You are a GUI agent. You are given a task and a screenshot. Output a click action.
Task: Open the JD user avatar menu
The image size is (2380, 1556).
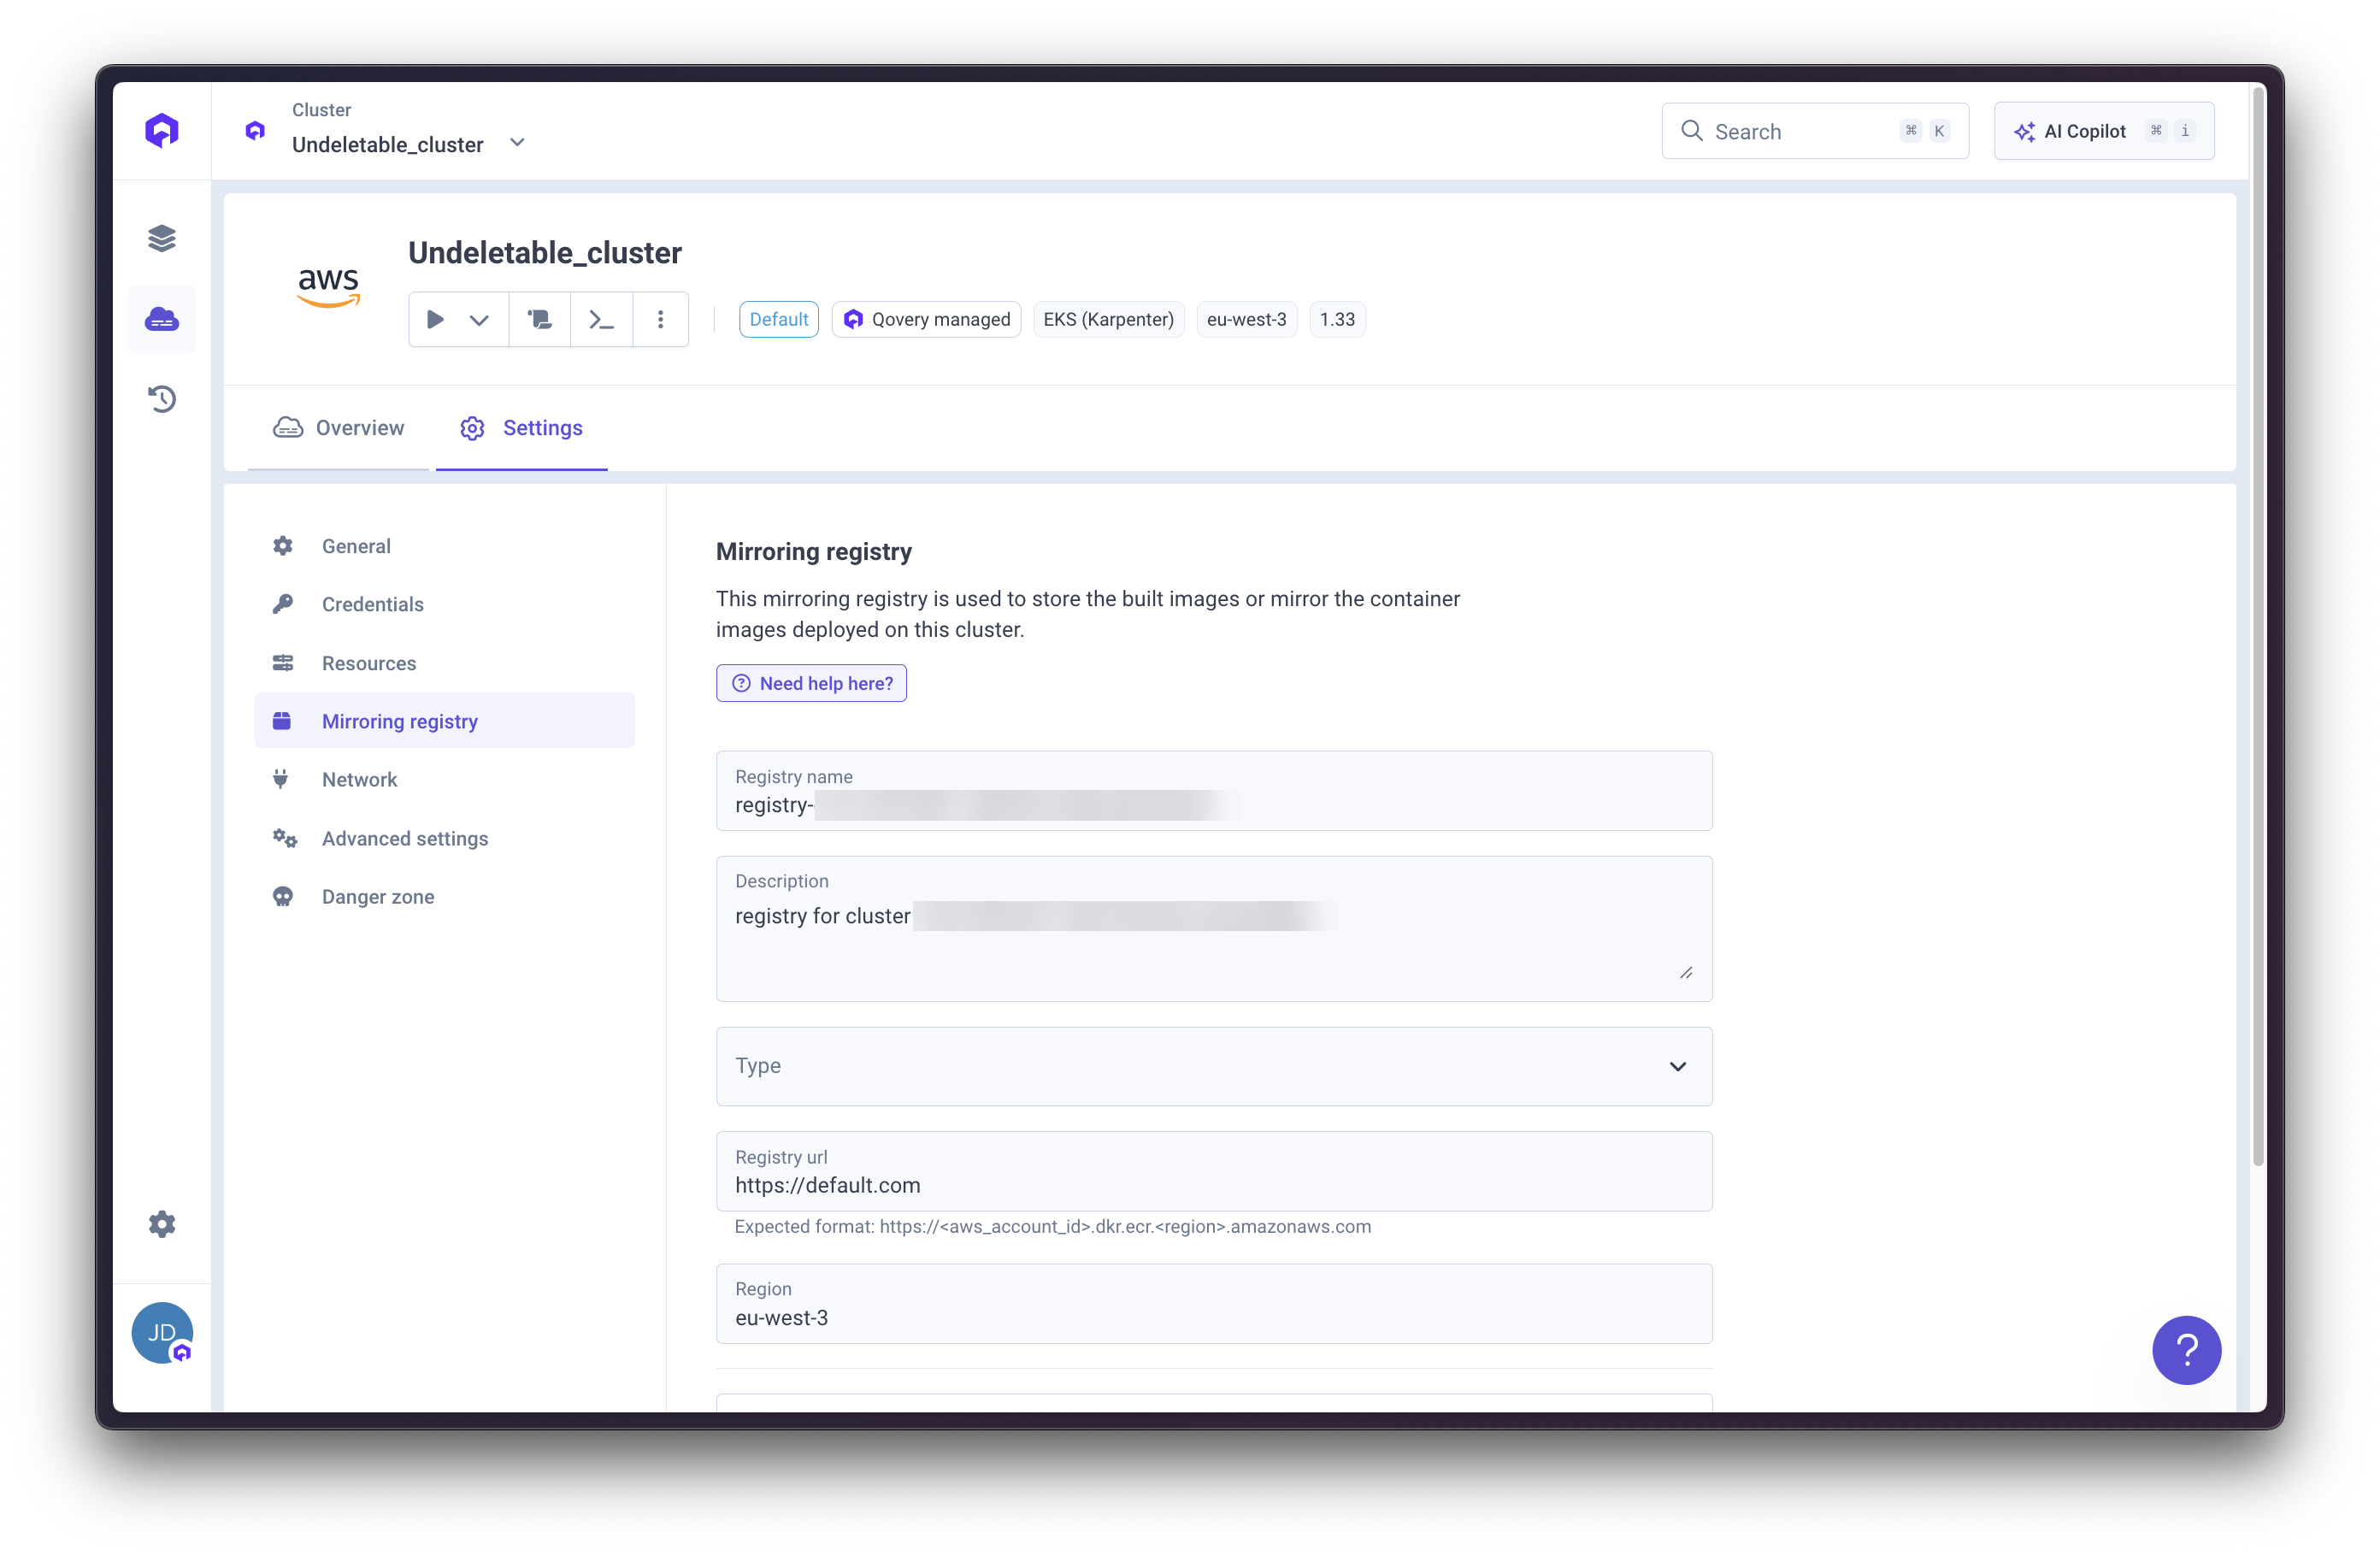click(162, 1333)
